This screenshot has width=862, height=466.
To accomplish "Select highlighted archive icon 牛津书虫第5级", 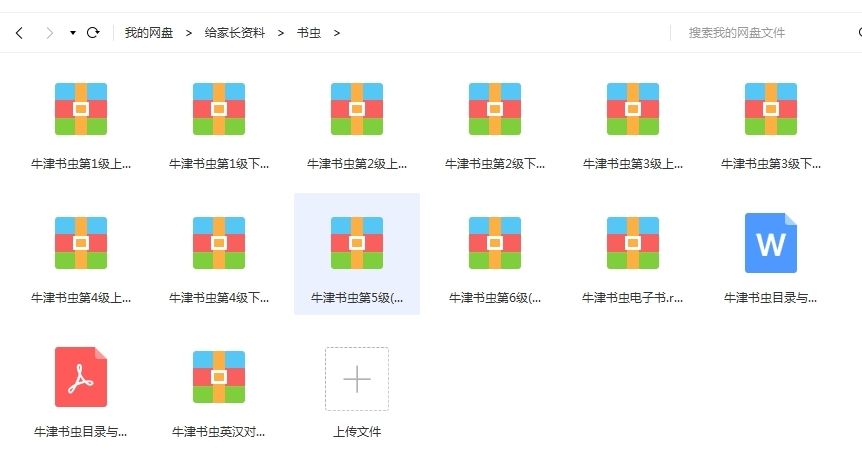I will 357,243.
